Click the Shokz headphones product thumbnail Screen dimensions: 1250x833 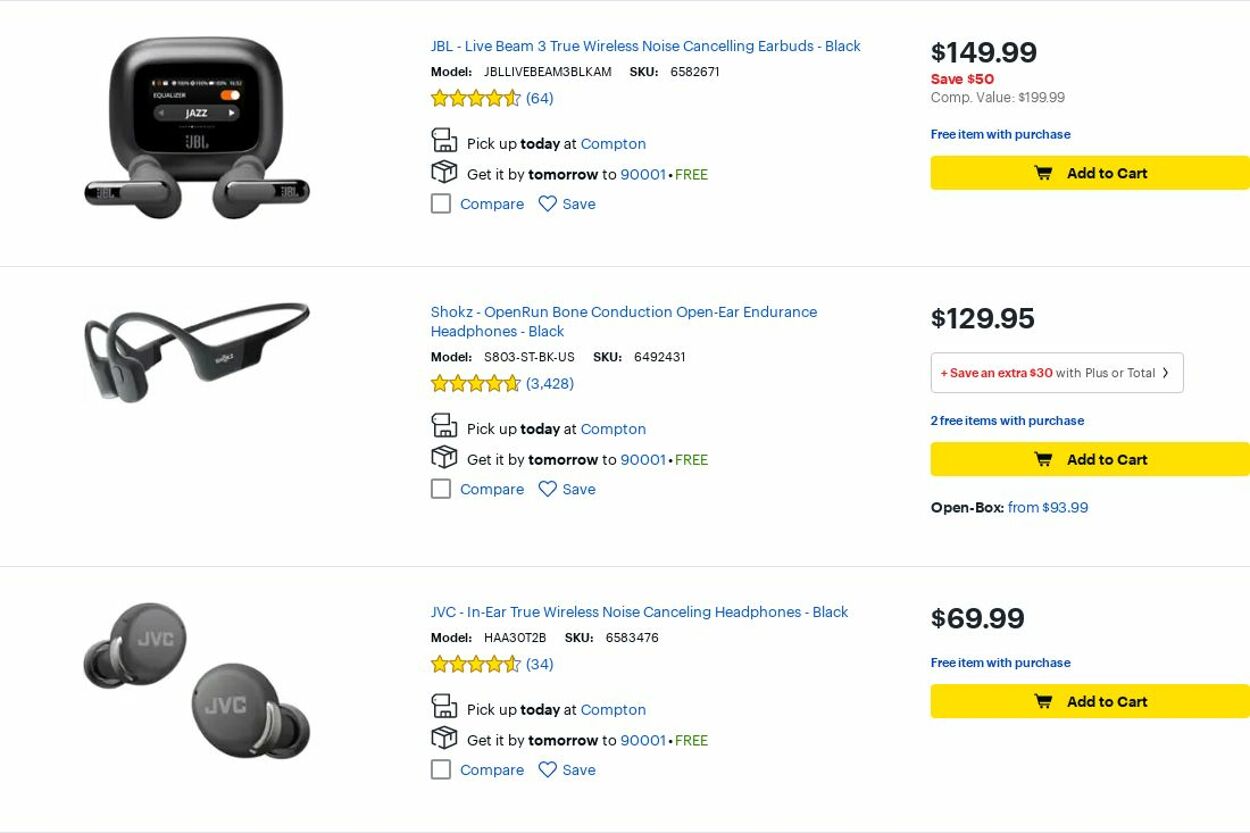point(197,351)
